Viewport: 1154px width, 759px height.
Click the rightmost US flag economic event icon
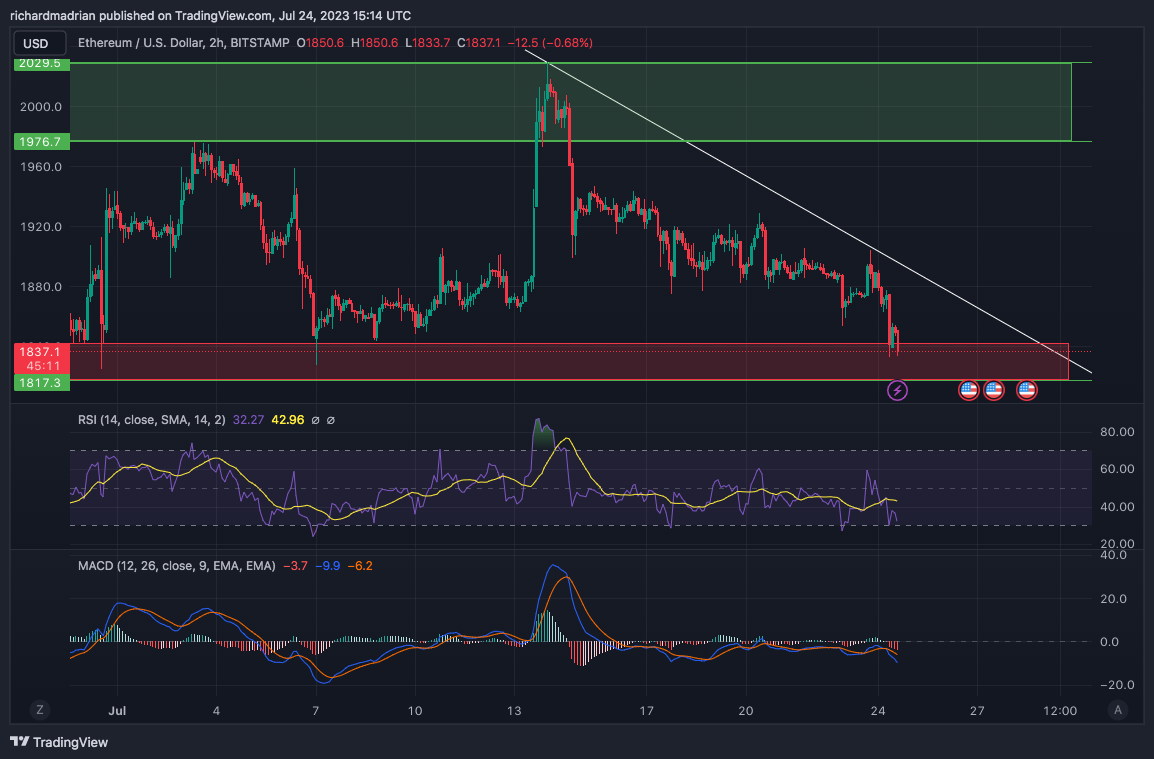[1025, 390]
